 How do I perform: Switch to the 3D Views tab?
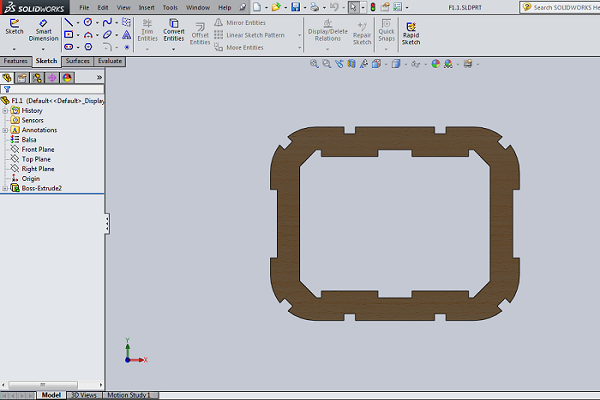click(x=84, y=395)
